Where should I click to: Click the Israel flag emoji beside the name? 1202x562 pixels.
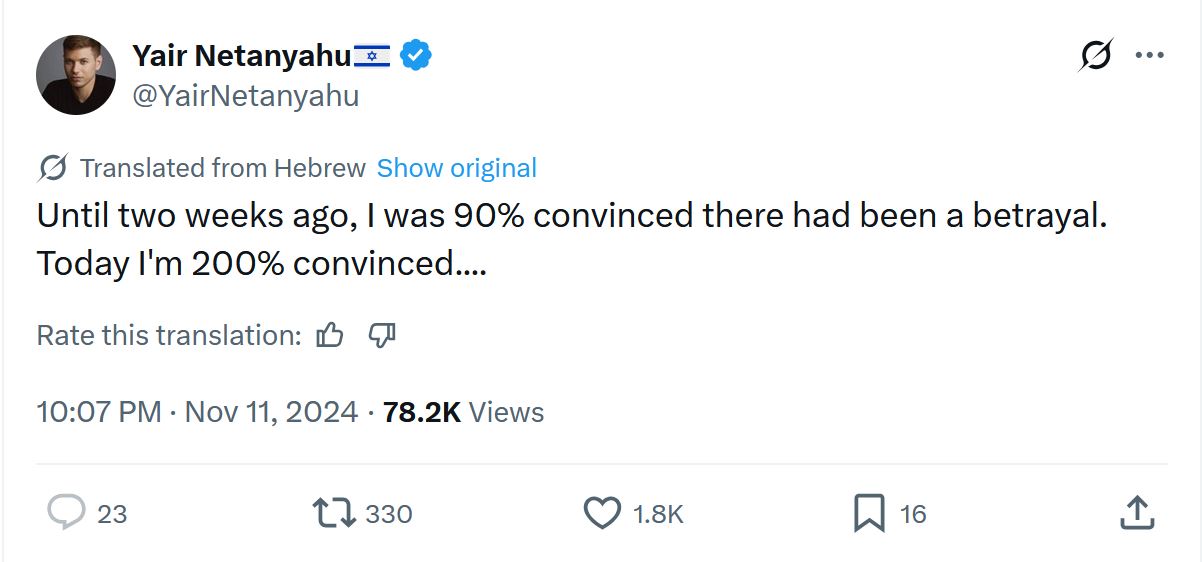pos(372,57)
